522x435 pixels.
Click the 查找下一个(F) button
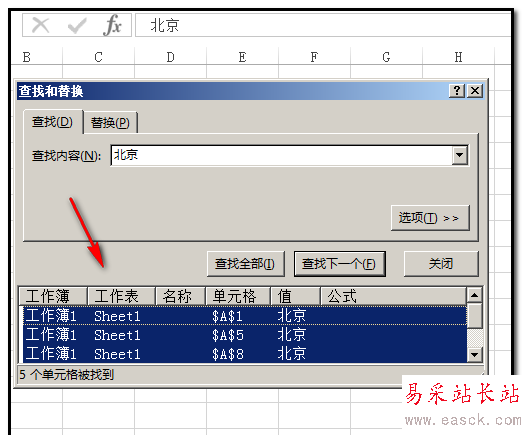pos(340,264)
